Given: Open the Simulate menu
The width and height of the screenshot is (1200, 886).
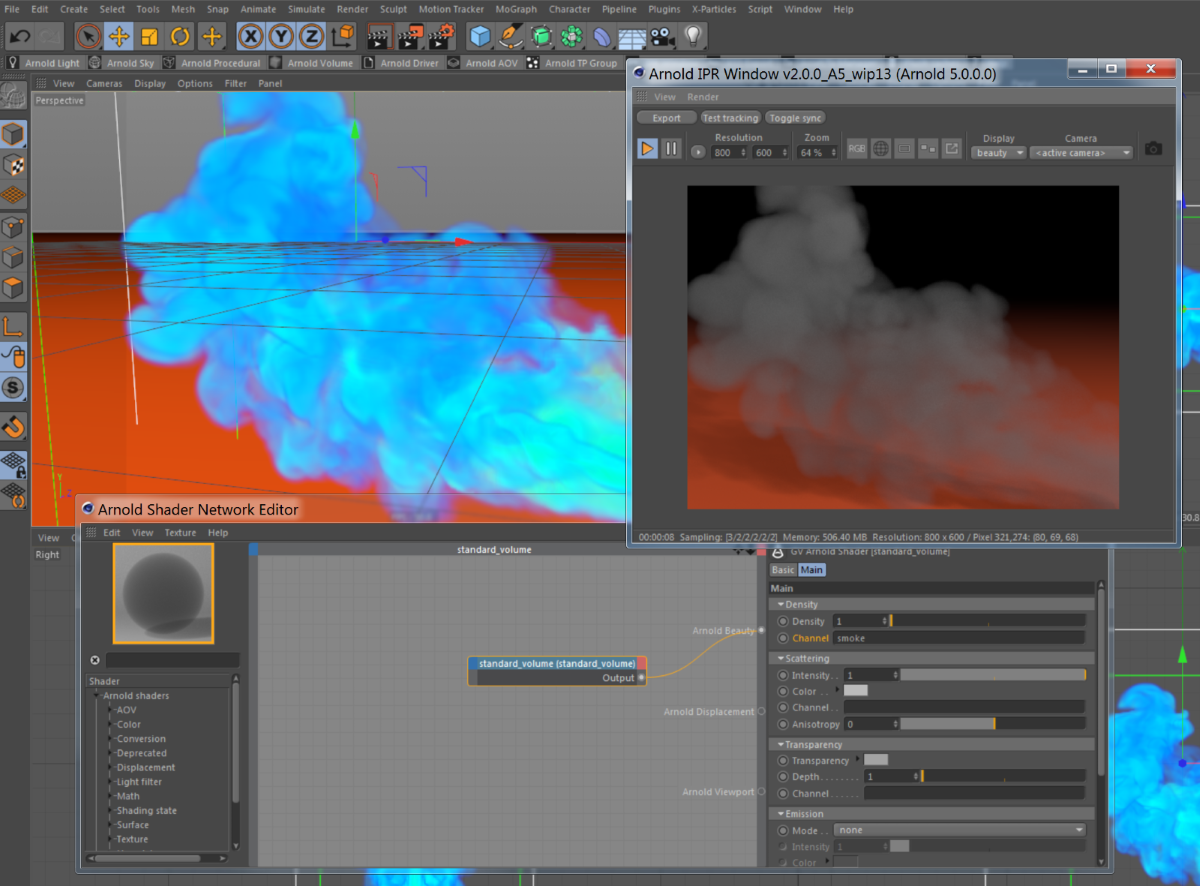Looking at the screenshot, I should coord(306,9).
